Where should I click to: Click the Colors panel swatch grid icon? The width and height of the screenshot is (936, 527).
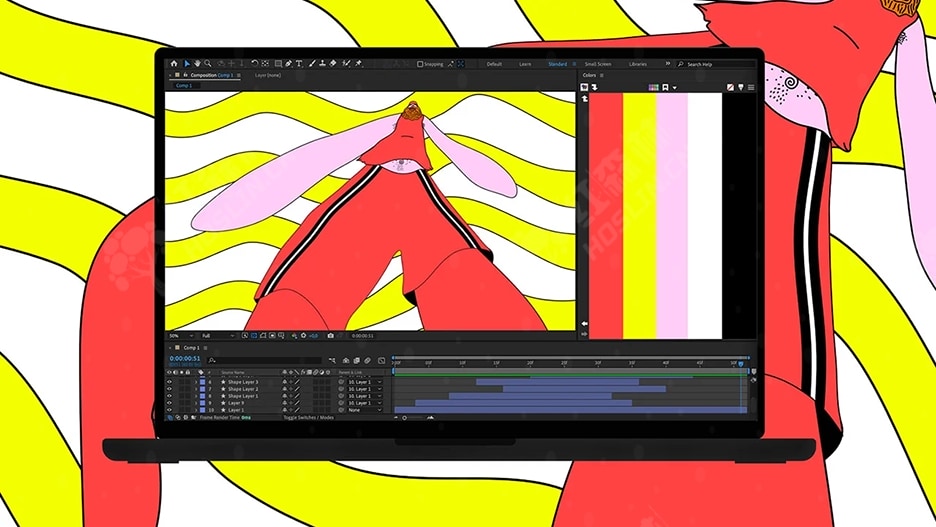pyautogui.click(x=654, y=87)
